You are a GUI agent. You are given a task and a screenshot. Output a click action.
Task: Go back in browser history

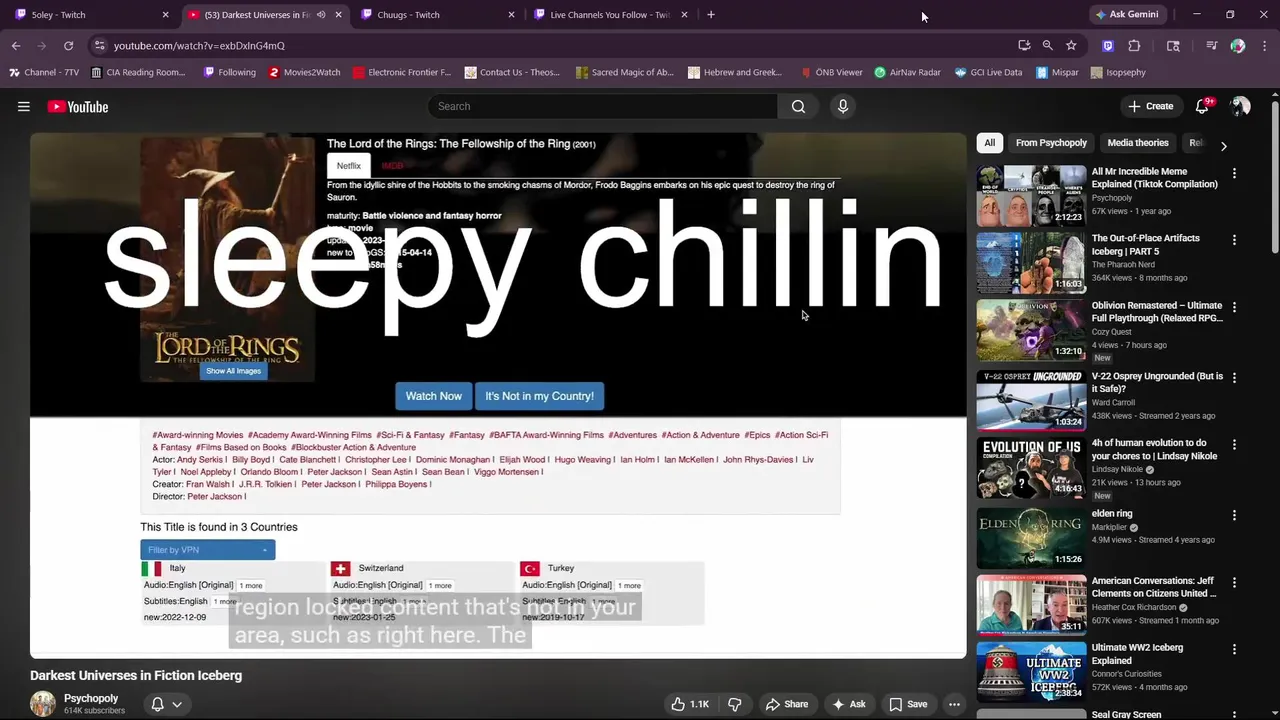16,45
